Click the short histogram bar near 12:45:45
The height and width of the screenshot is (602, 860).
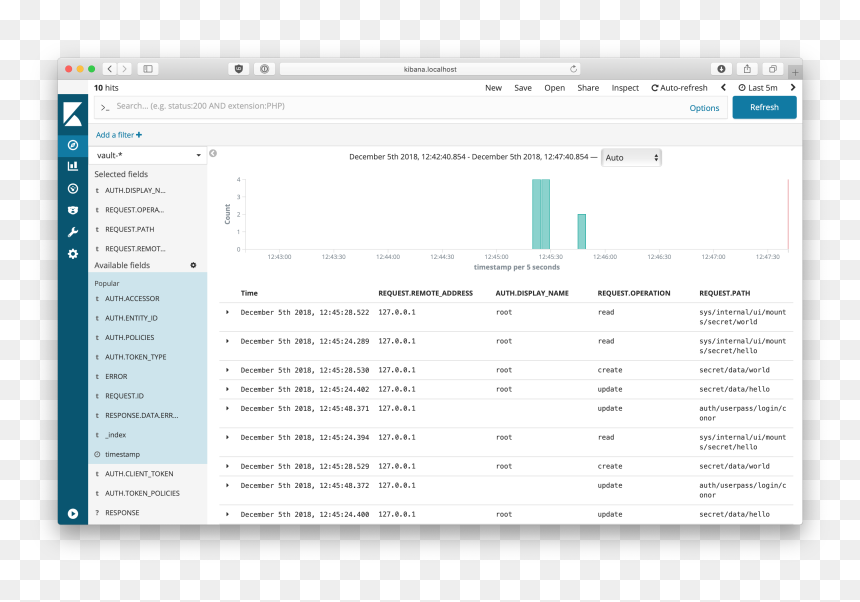(x=581, y=232)
